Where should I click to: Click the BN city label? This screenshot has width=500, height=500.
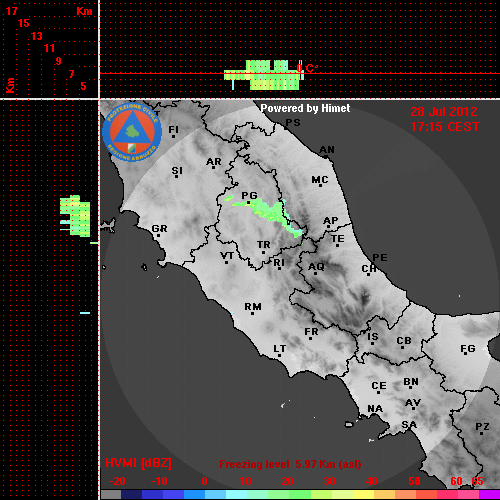point(411,382)
